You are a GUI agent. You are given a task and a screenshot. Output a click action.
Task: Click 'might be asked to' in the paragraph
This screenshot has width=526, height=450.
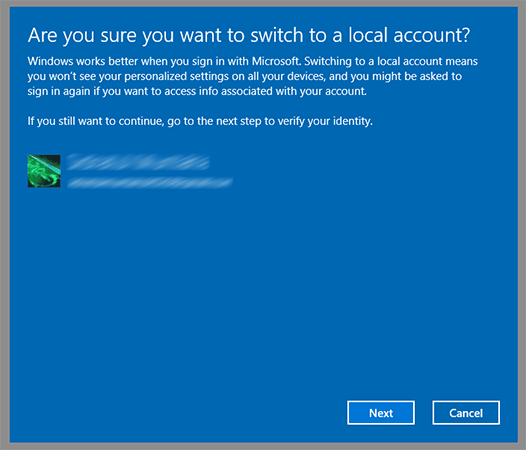pyautogui.click(x=417, y=77)
